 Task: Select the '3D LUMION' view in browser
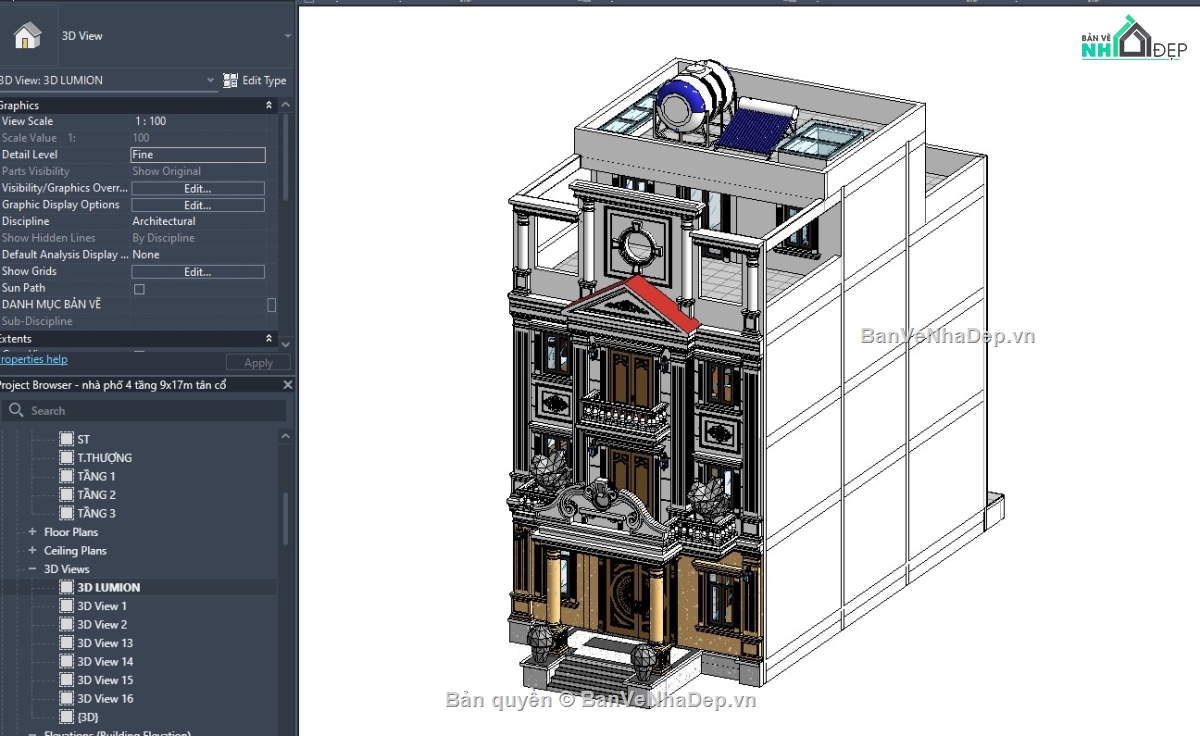tap(109, 587)
